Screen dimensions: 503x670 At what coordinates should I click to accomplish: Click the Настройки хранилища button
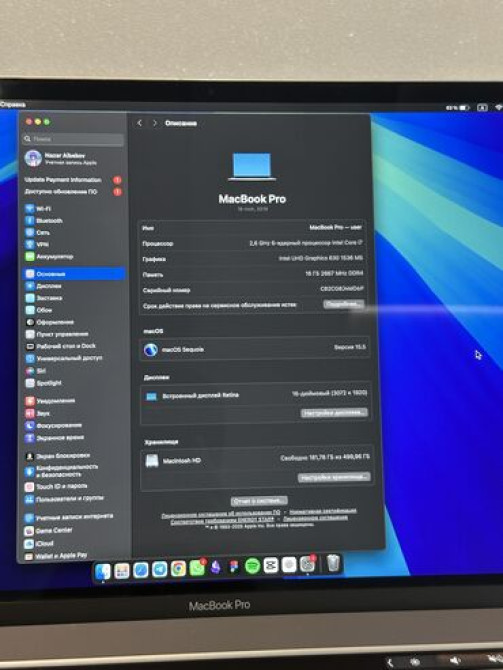click(x=334, y=477)
